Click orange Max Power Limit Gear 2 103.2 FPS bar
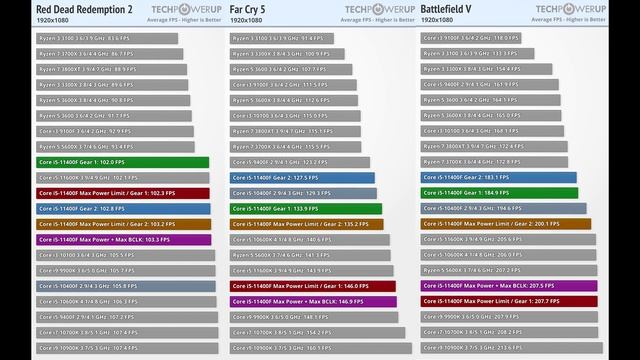 pos(124,224)
